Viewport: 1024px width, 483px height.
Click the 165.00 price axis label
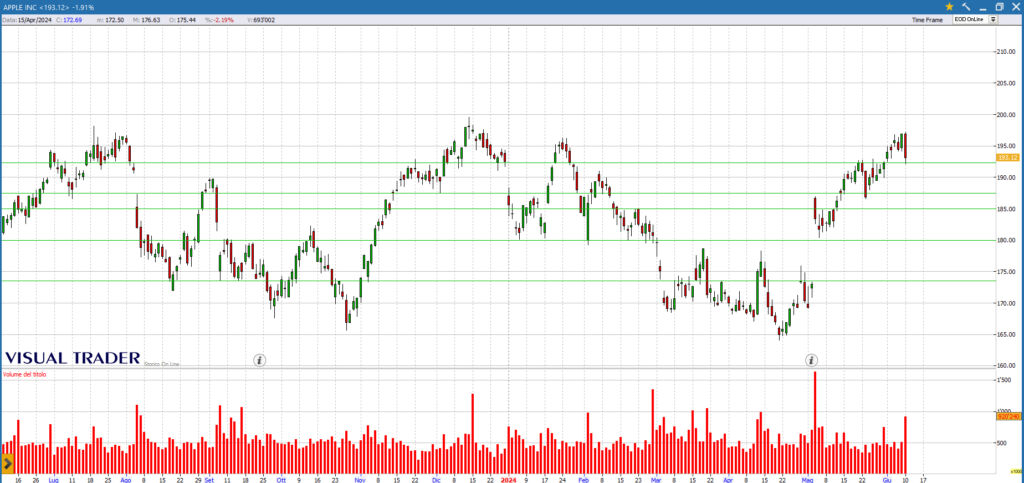(1005, 335)
